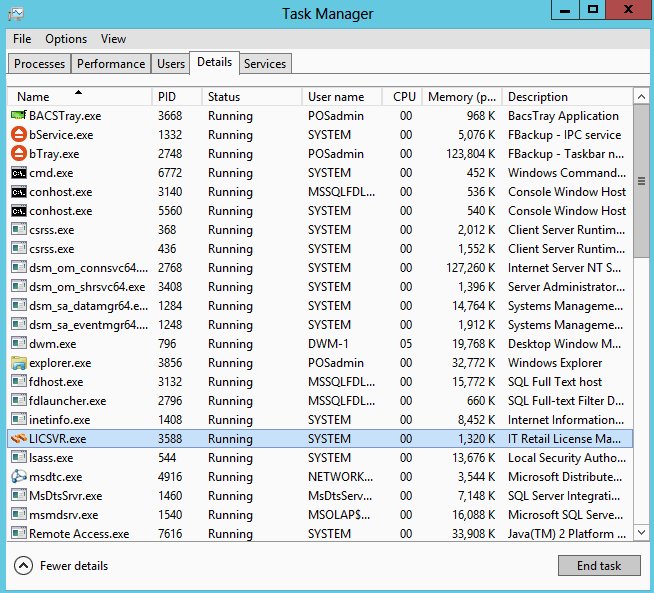Click the dsm_om_shrsvc64.exe process icon
654x593 pixels.
[19, 286]
